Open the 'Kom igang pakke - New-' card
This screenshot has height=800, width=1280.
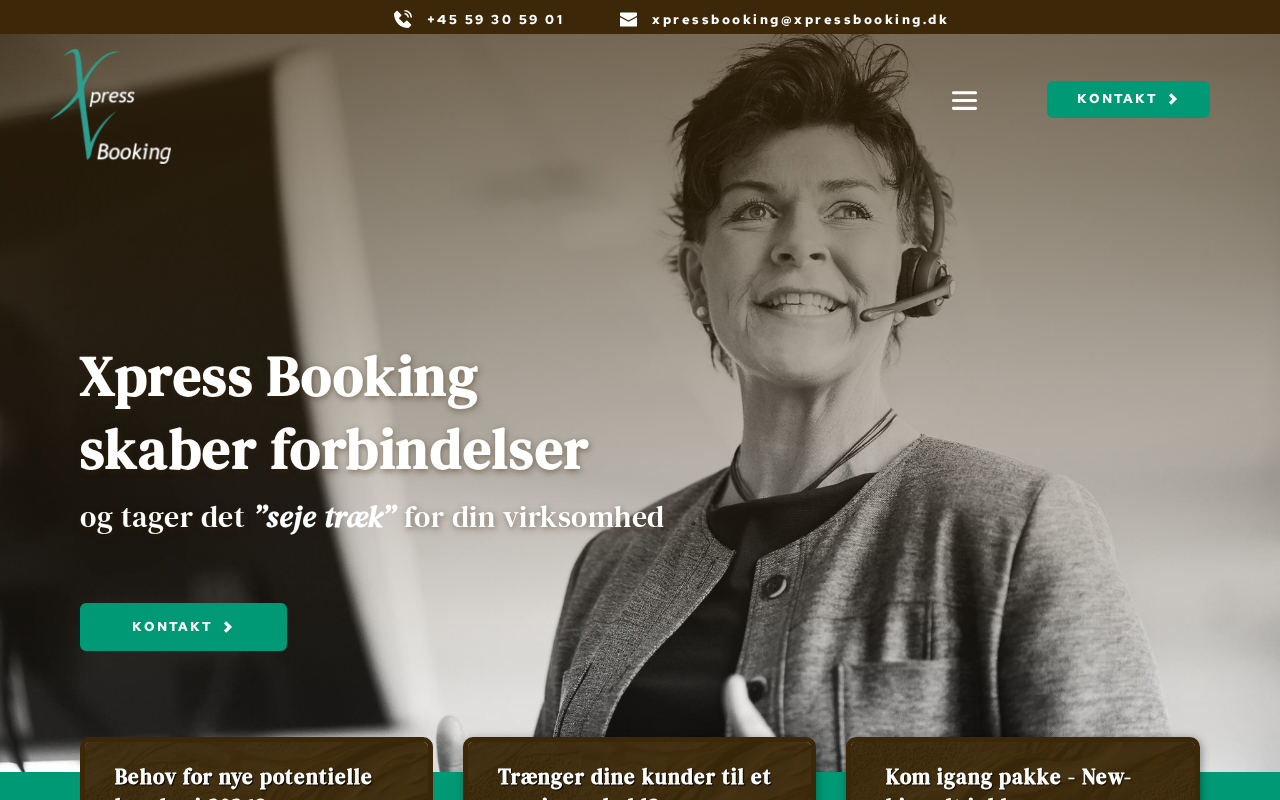click(1023, 769)
